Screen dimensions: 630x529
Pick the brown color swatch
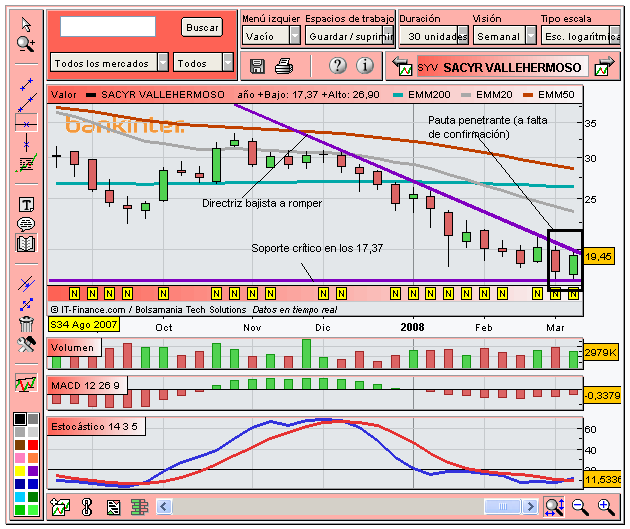point(20,445)
